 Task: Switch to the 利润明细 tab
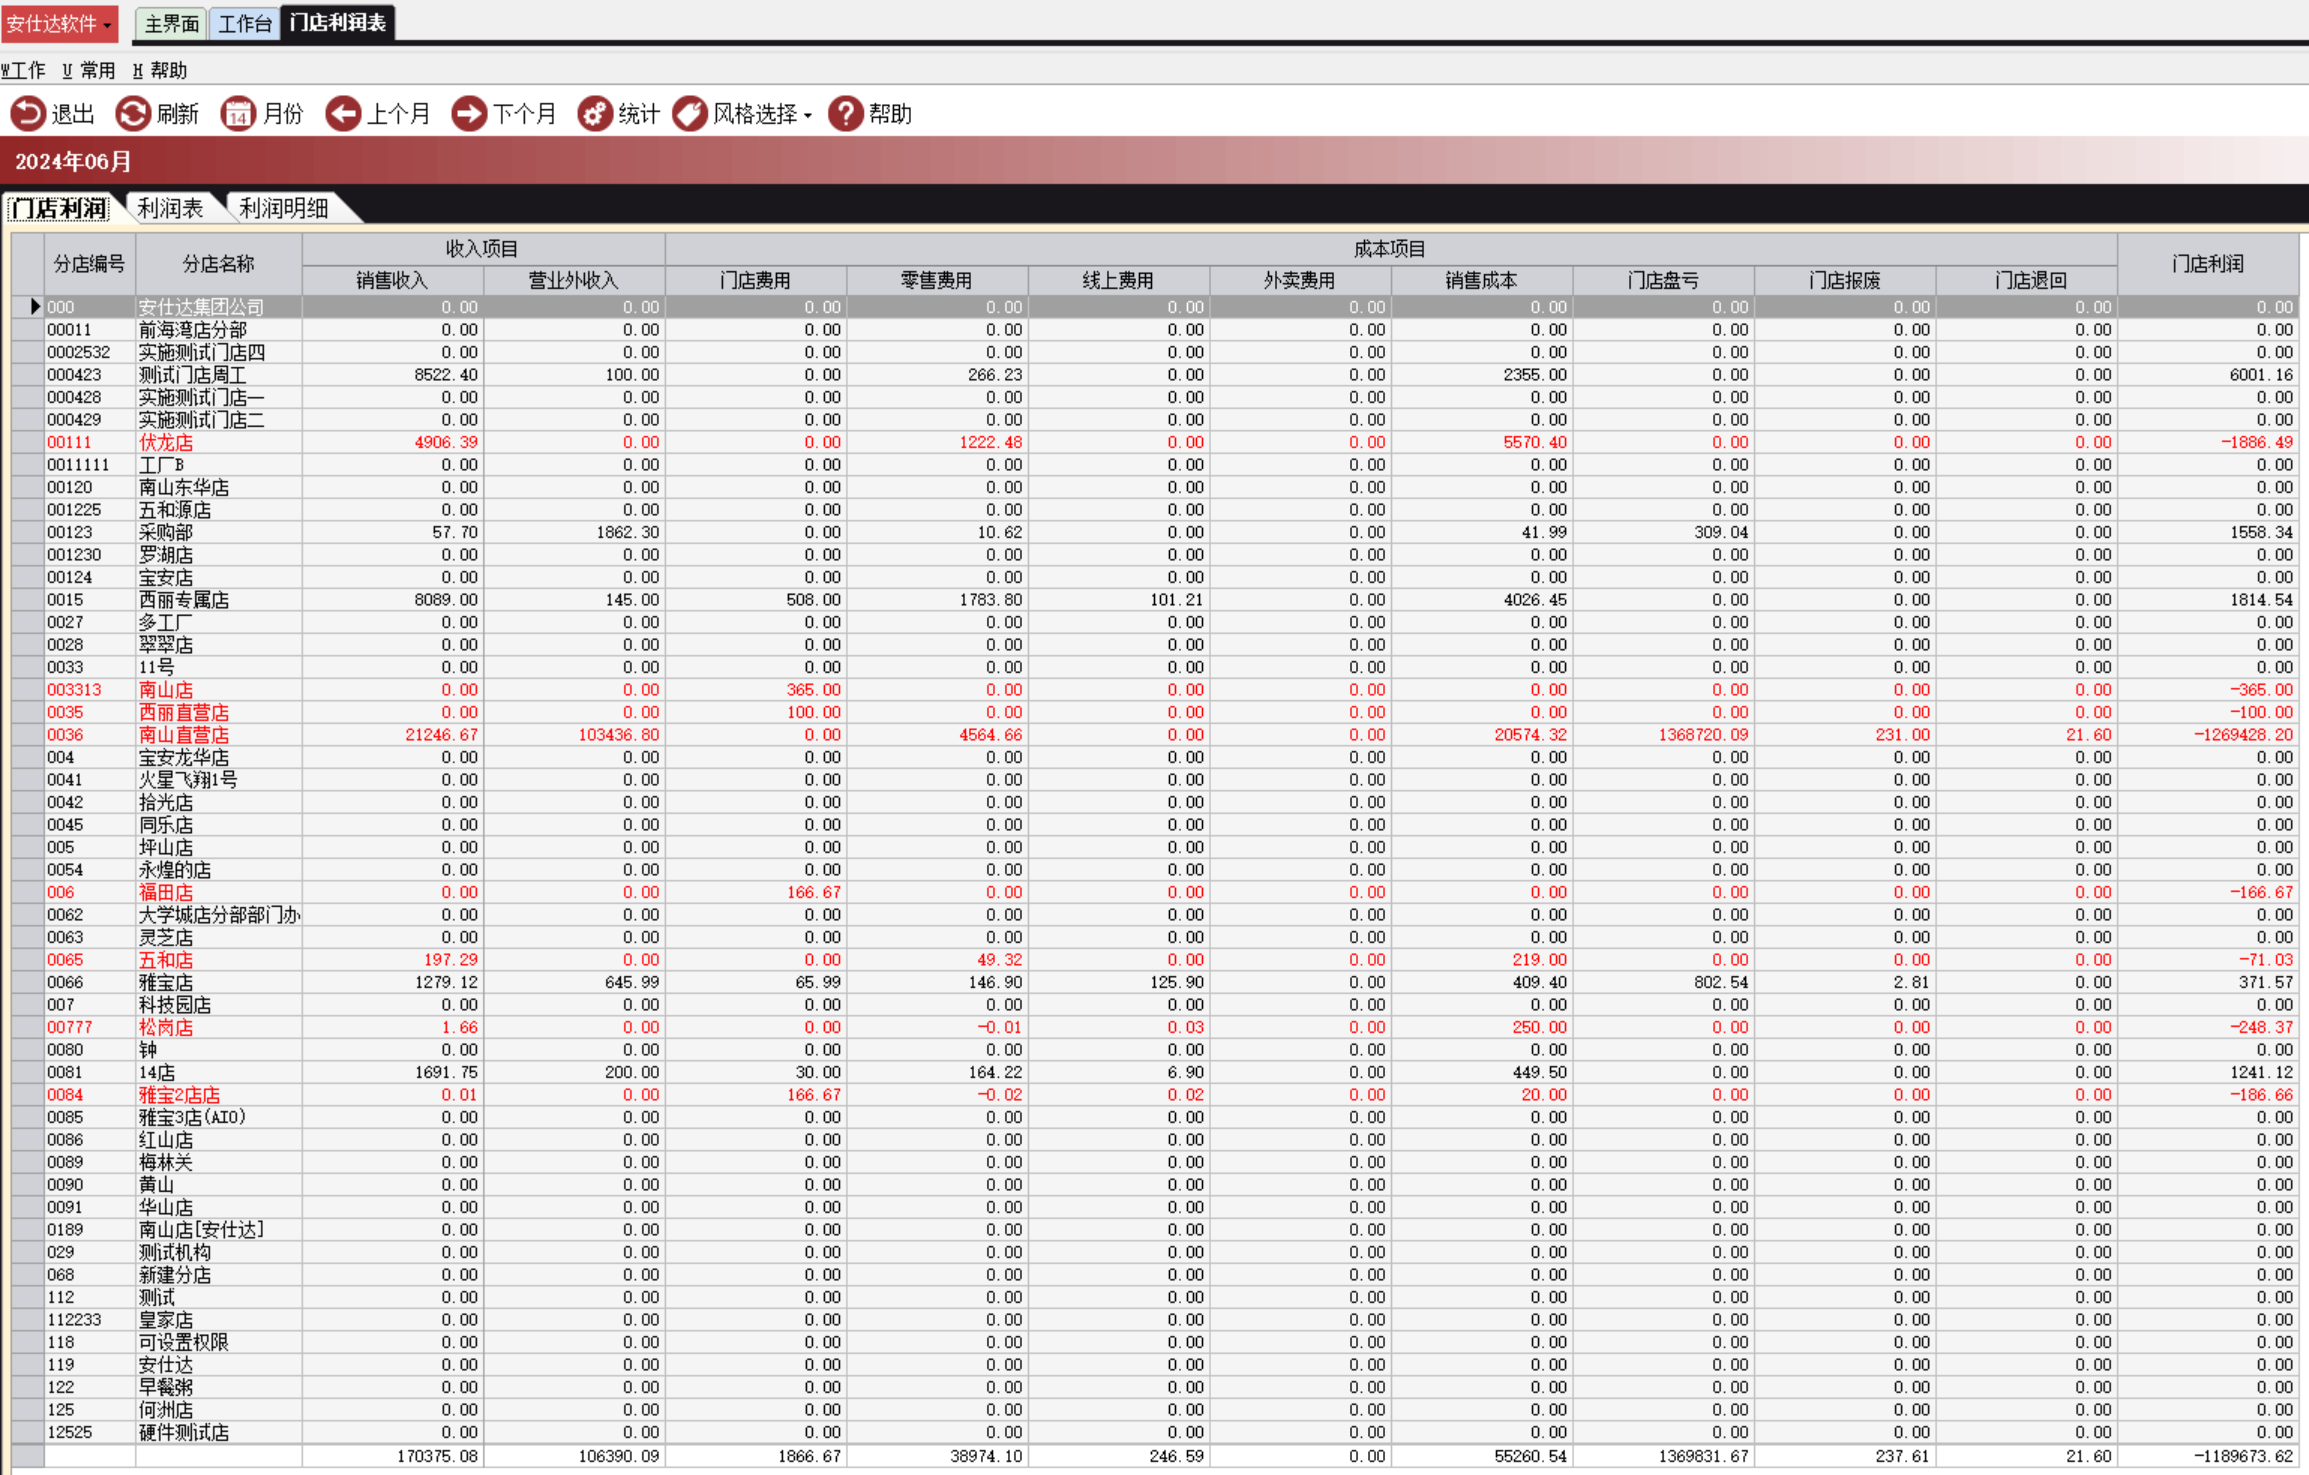pyautogui.click(x=284, y=208)
